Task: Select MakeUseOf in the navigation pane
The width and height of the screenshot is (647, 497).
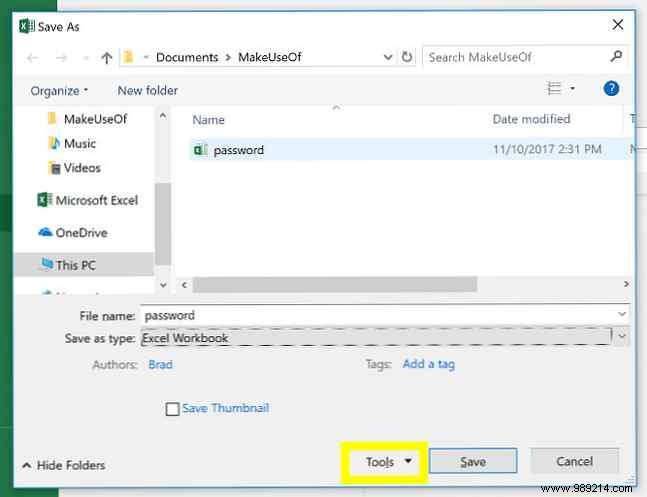Action: (x=95, y=119)
